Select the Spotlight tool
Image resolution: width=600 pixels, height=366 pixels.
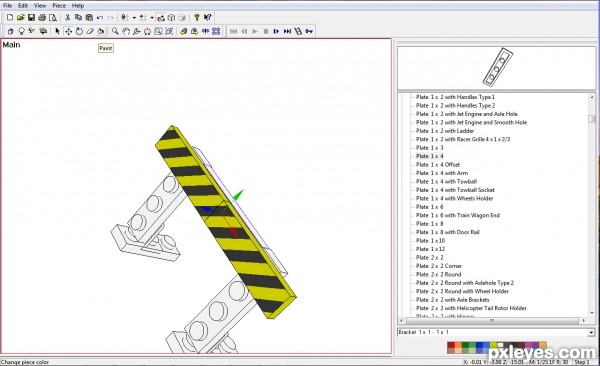click(x=32, y=31)
